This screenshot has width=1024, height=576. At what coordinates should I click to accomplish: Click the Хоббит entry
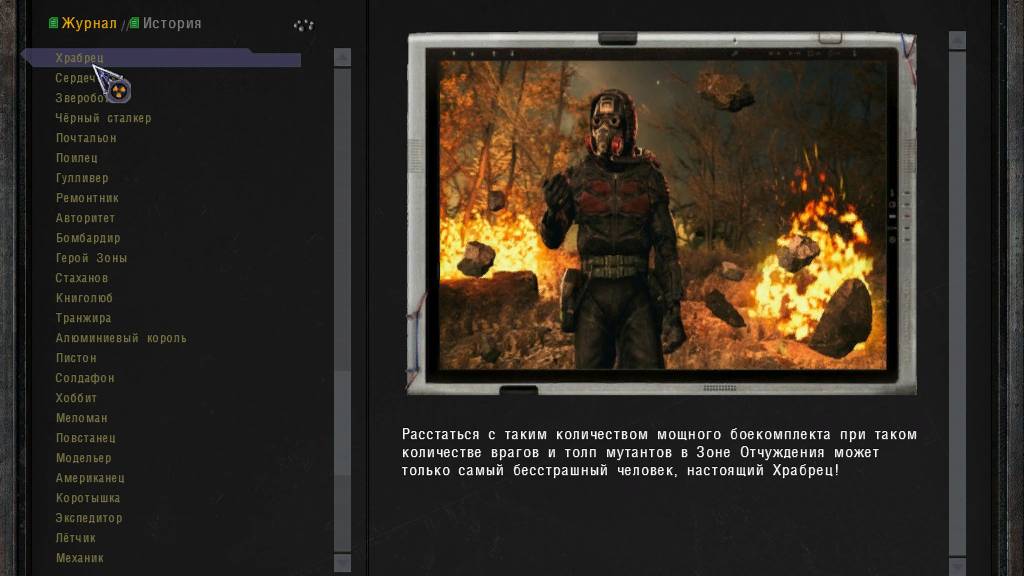click(x=76, y=398)
